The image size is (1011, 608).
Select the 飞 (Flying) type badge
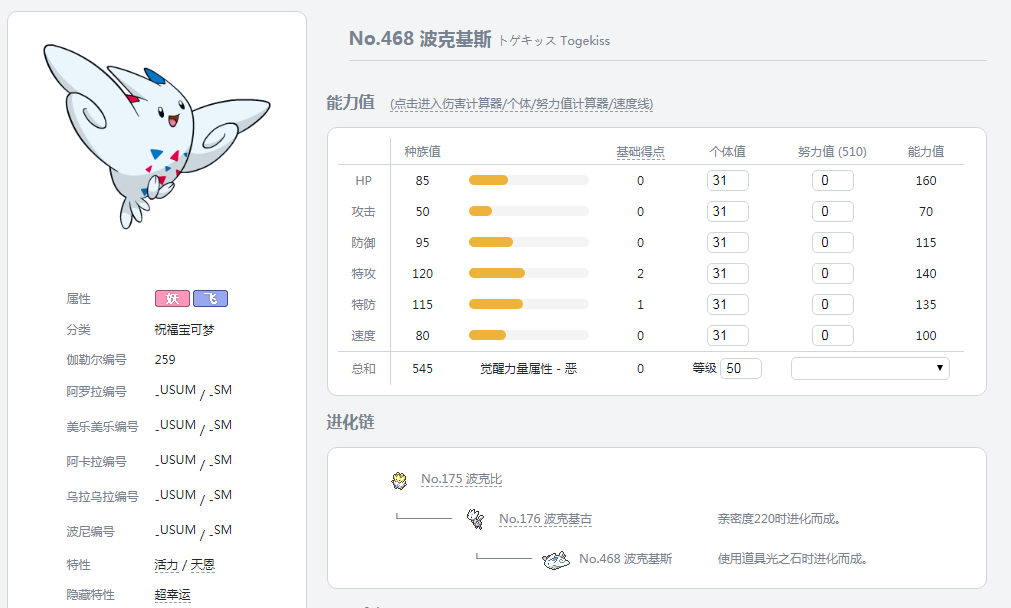[x=210, y=299]
